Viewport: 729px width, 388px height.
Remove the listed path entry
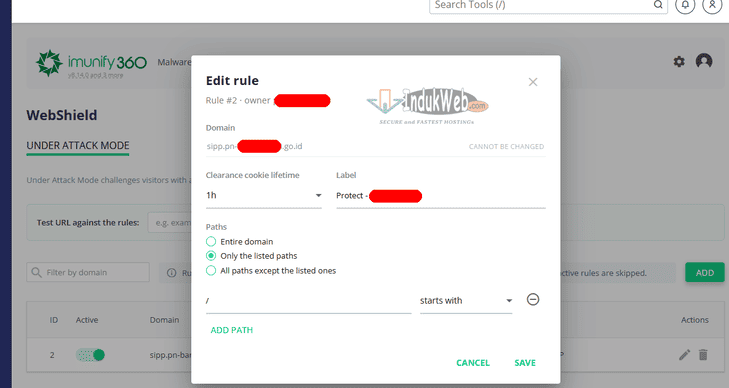click(x=533, y=300)
